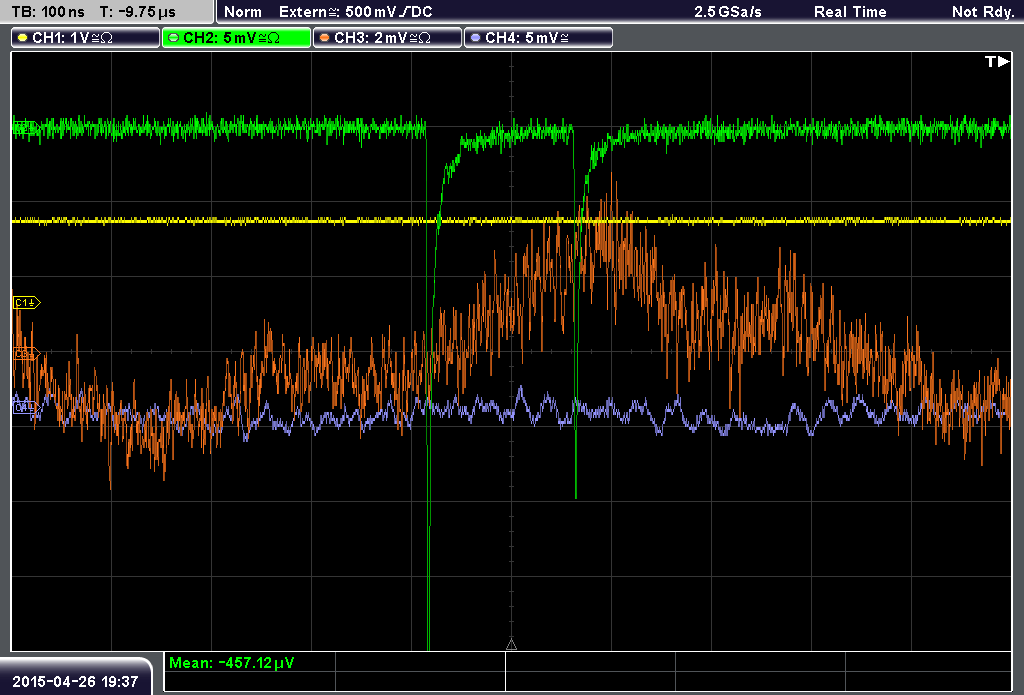Click the C1 ground level marker

click(27, 302)
